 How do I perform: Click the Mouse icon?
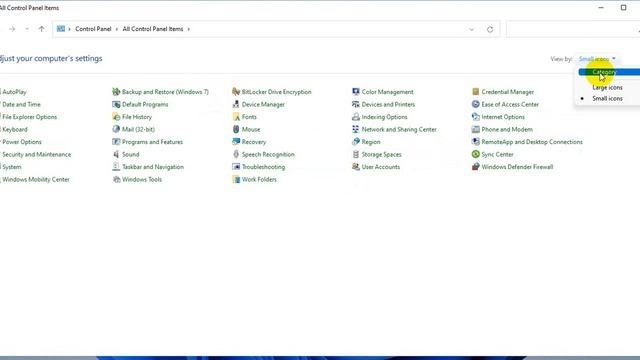[x=236, y=129]
